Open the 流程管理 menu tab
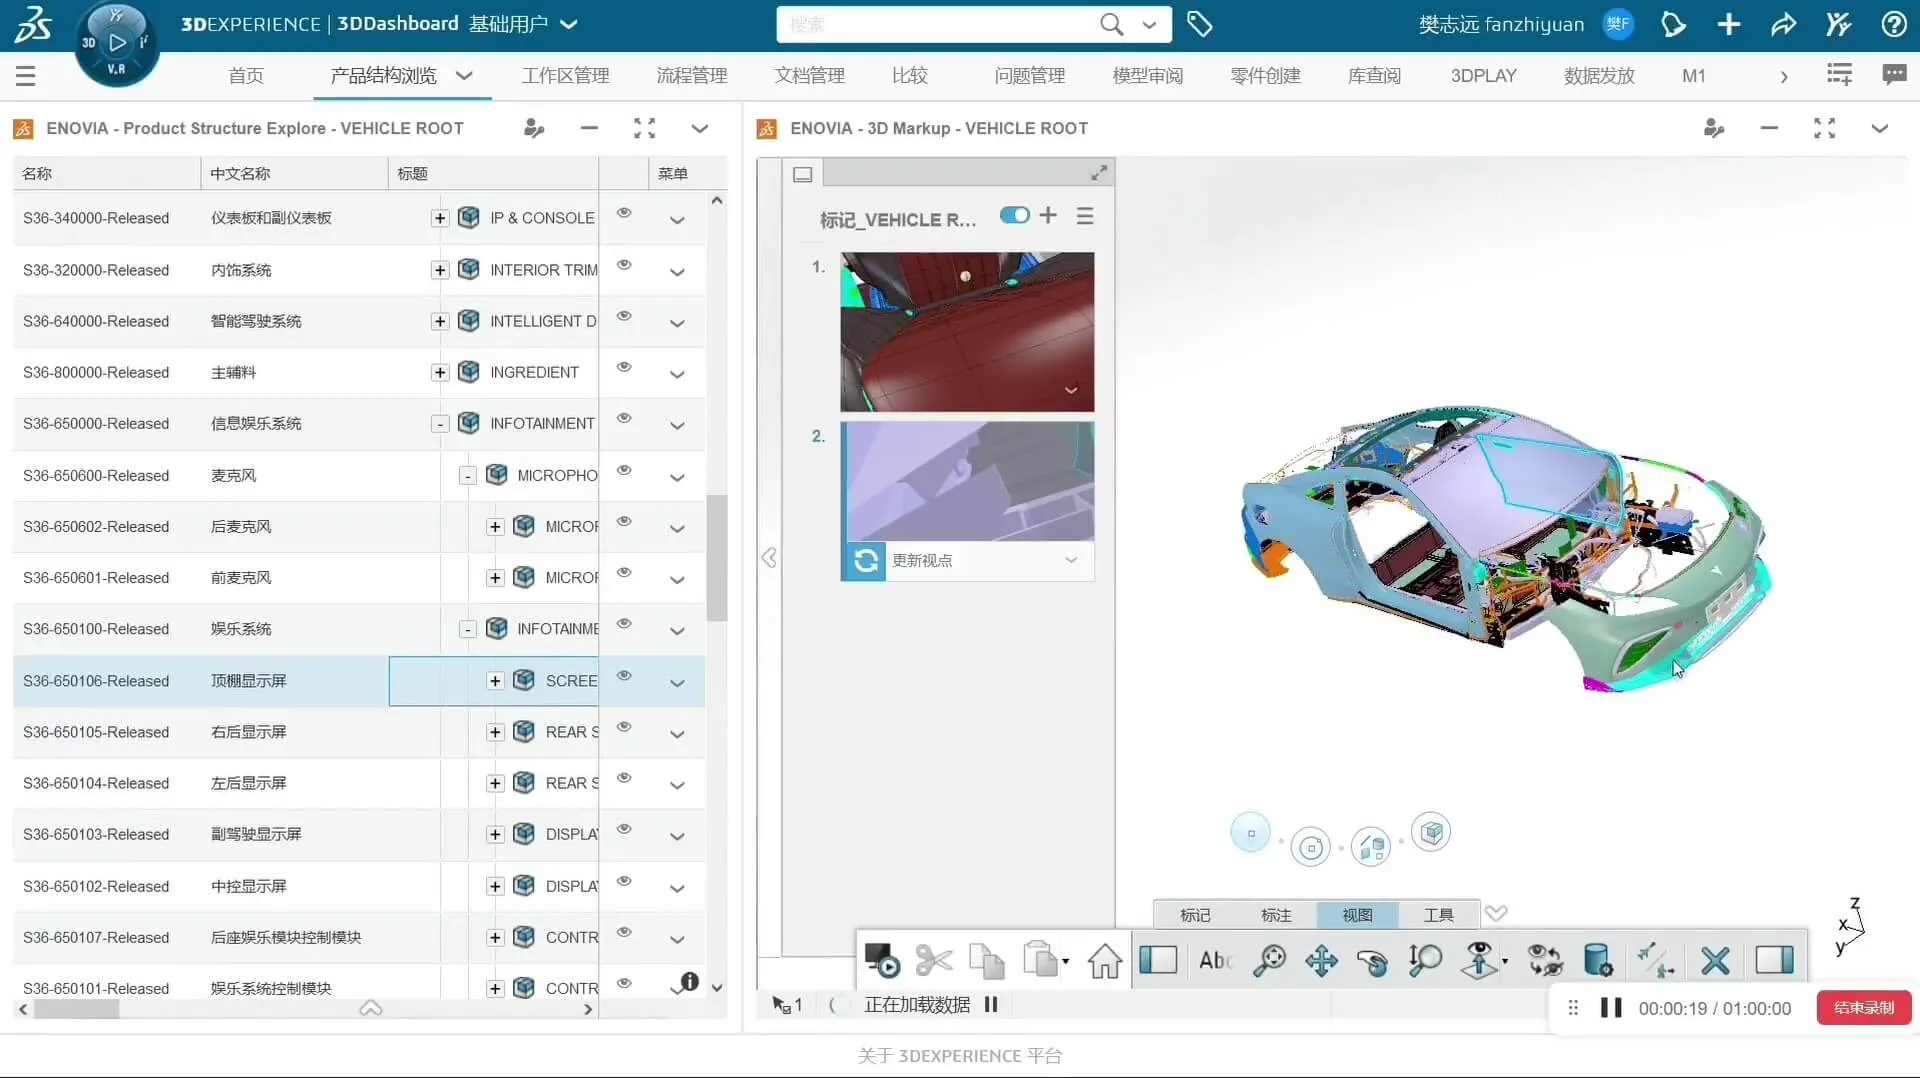 (x=689, y=75)
